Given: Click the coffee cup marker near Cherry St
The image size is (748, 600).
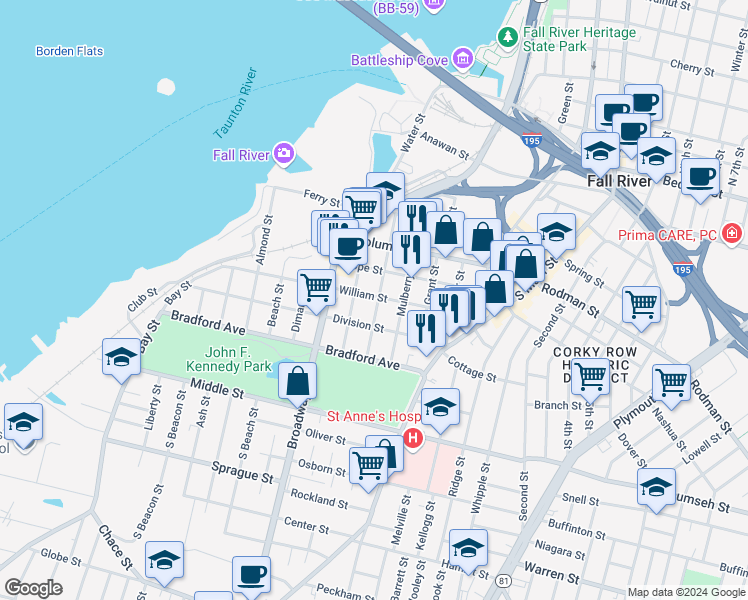Looking at the screenshot, I should [x=643, y=102].
